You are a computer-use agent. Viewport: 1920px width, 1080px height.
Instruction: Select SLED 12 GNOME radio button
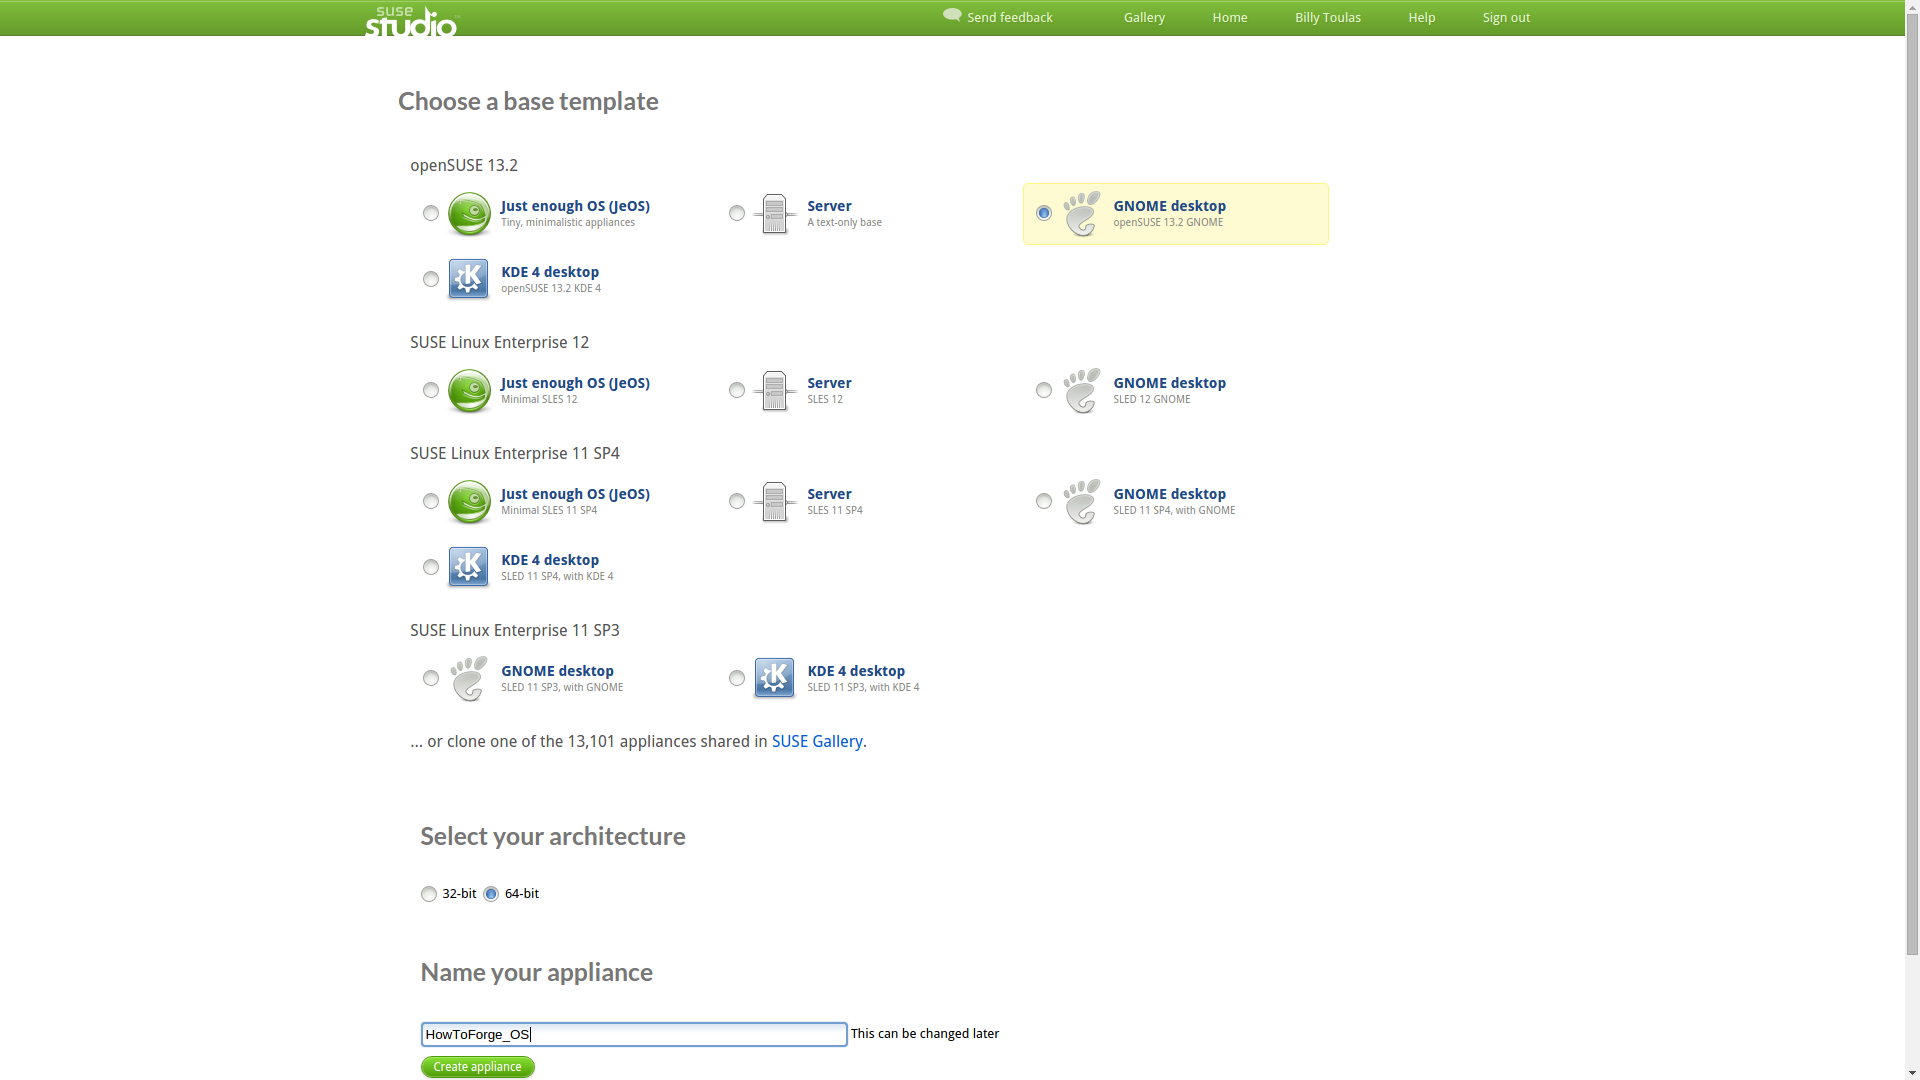(x=1044, y=390)
